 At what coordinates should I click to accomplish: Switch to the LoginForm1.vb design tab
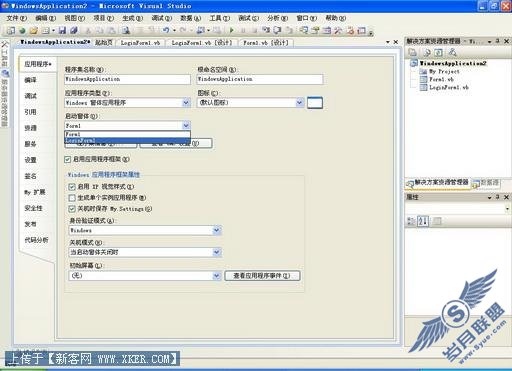point(202,43)
